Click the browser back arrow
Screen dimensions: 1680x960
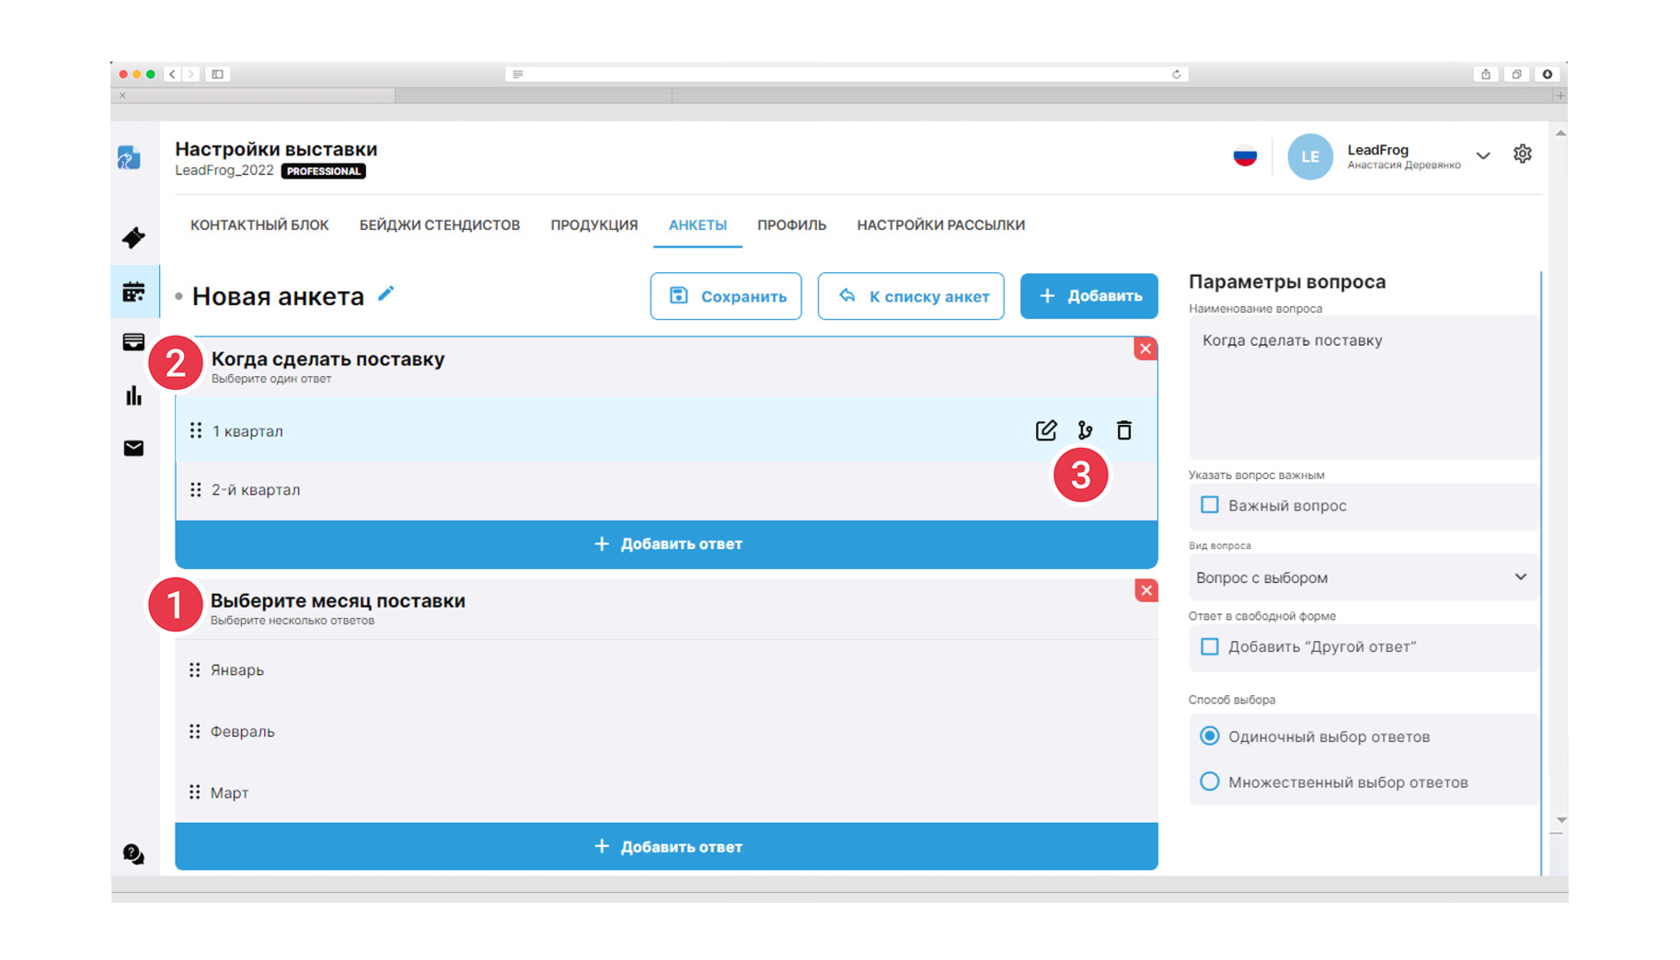coord(172,74)
